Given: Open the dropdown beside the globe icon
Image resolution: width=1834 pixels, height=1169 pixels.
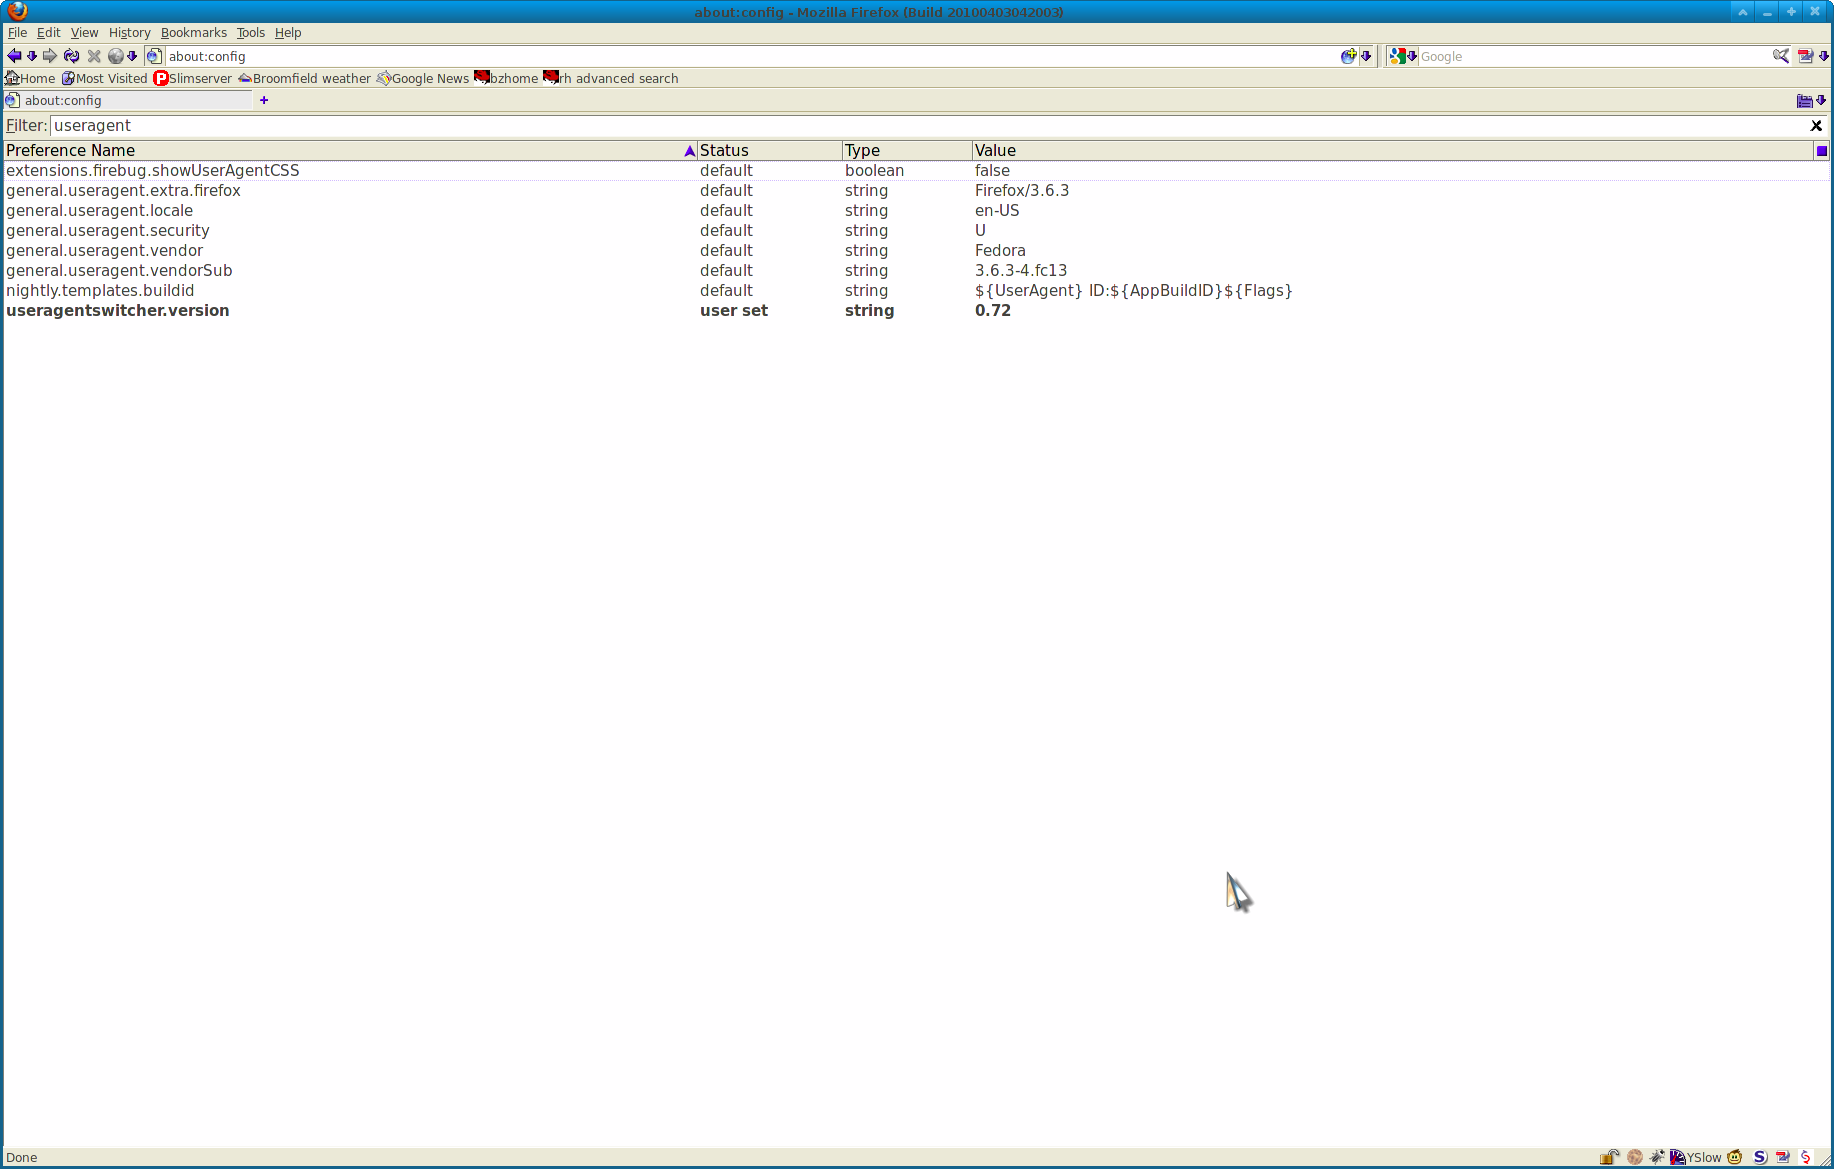Looking at the screenshot, I should click(132, 56).
